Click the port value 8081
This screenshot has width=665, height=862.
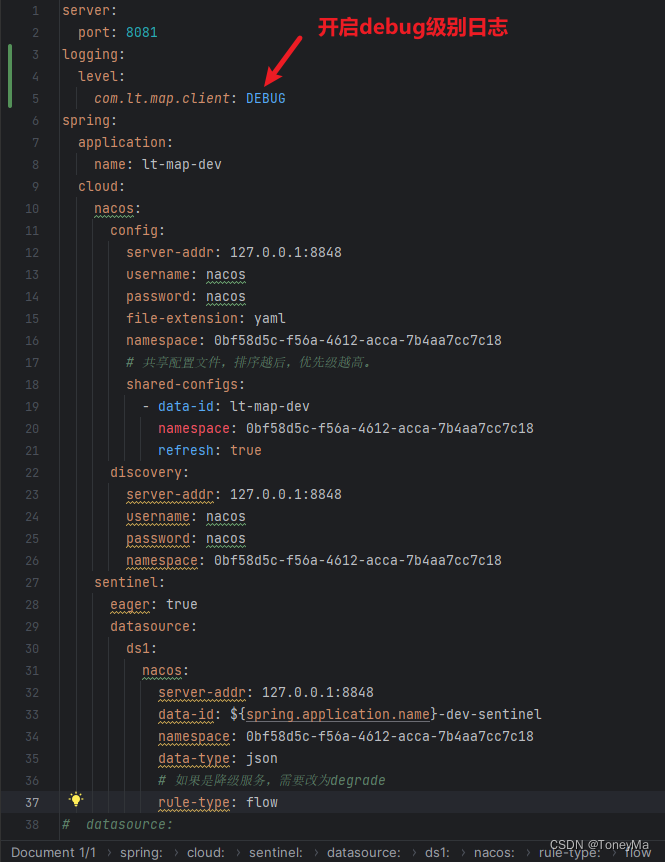click(142, 32)
